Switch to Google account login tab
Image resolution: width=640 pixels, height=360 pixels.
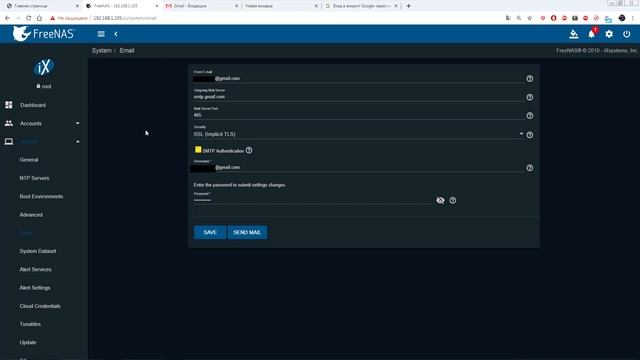click(x=362, y=6)
